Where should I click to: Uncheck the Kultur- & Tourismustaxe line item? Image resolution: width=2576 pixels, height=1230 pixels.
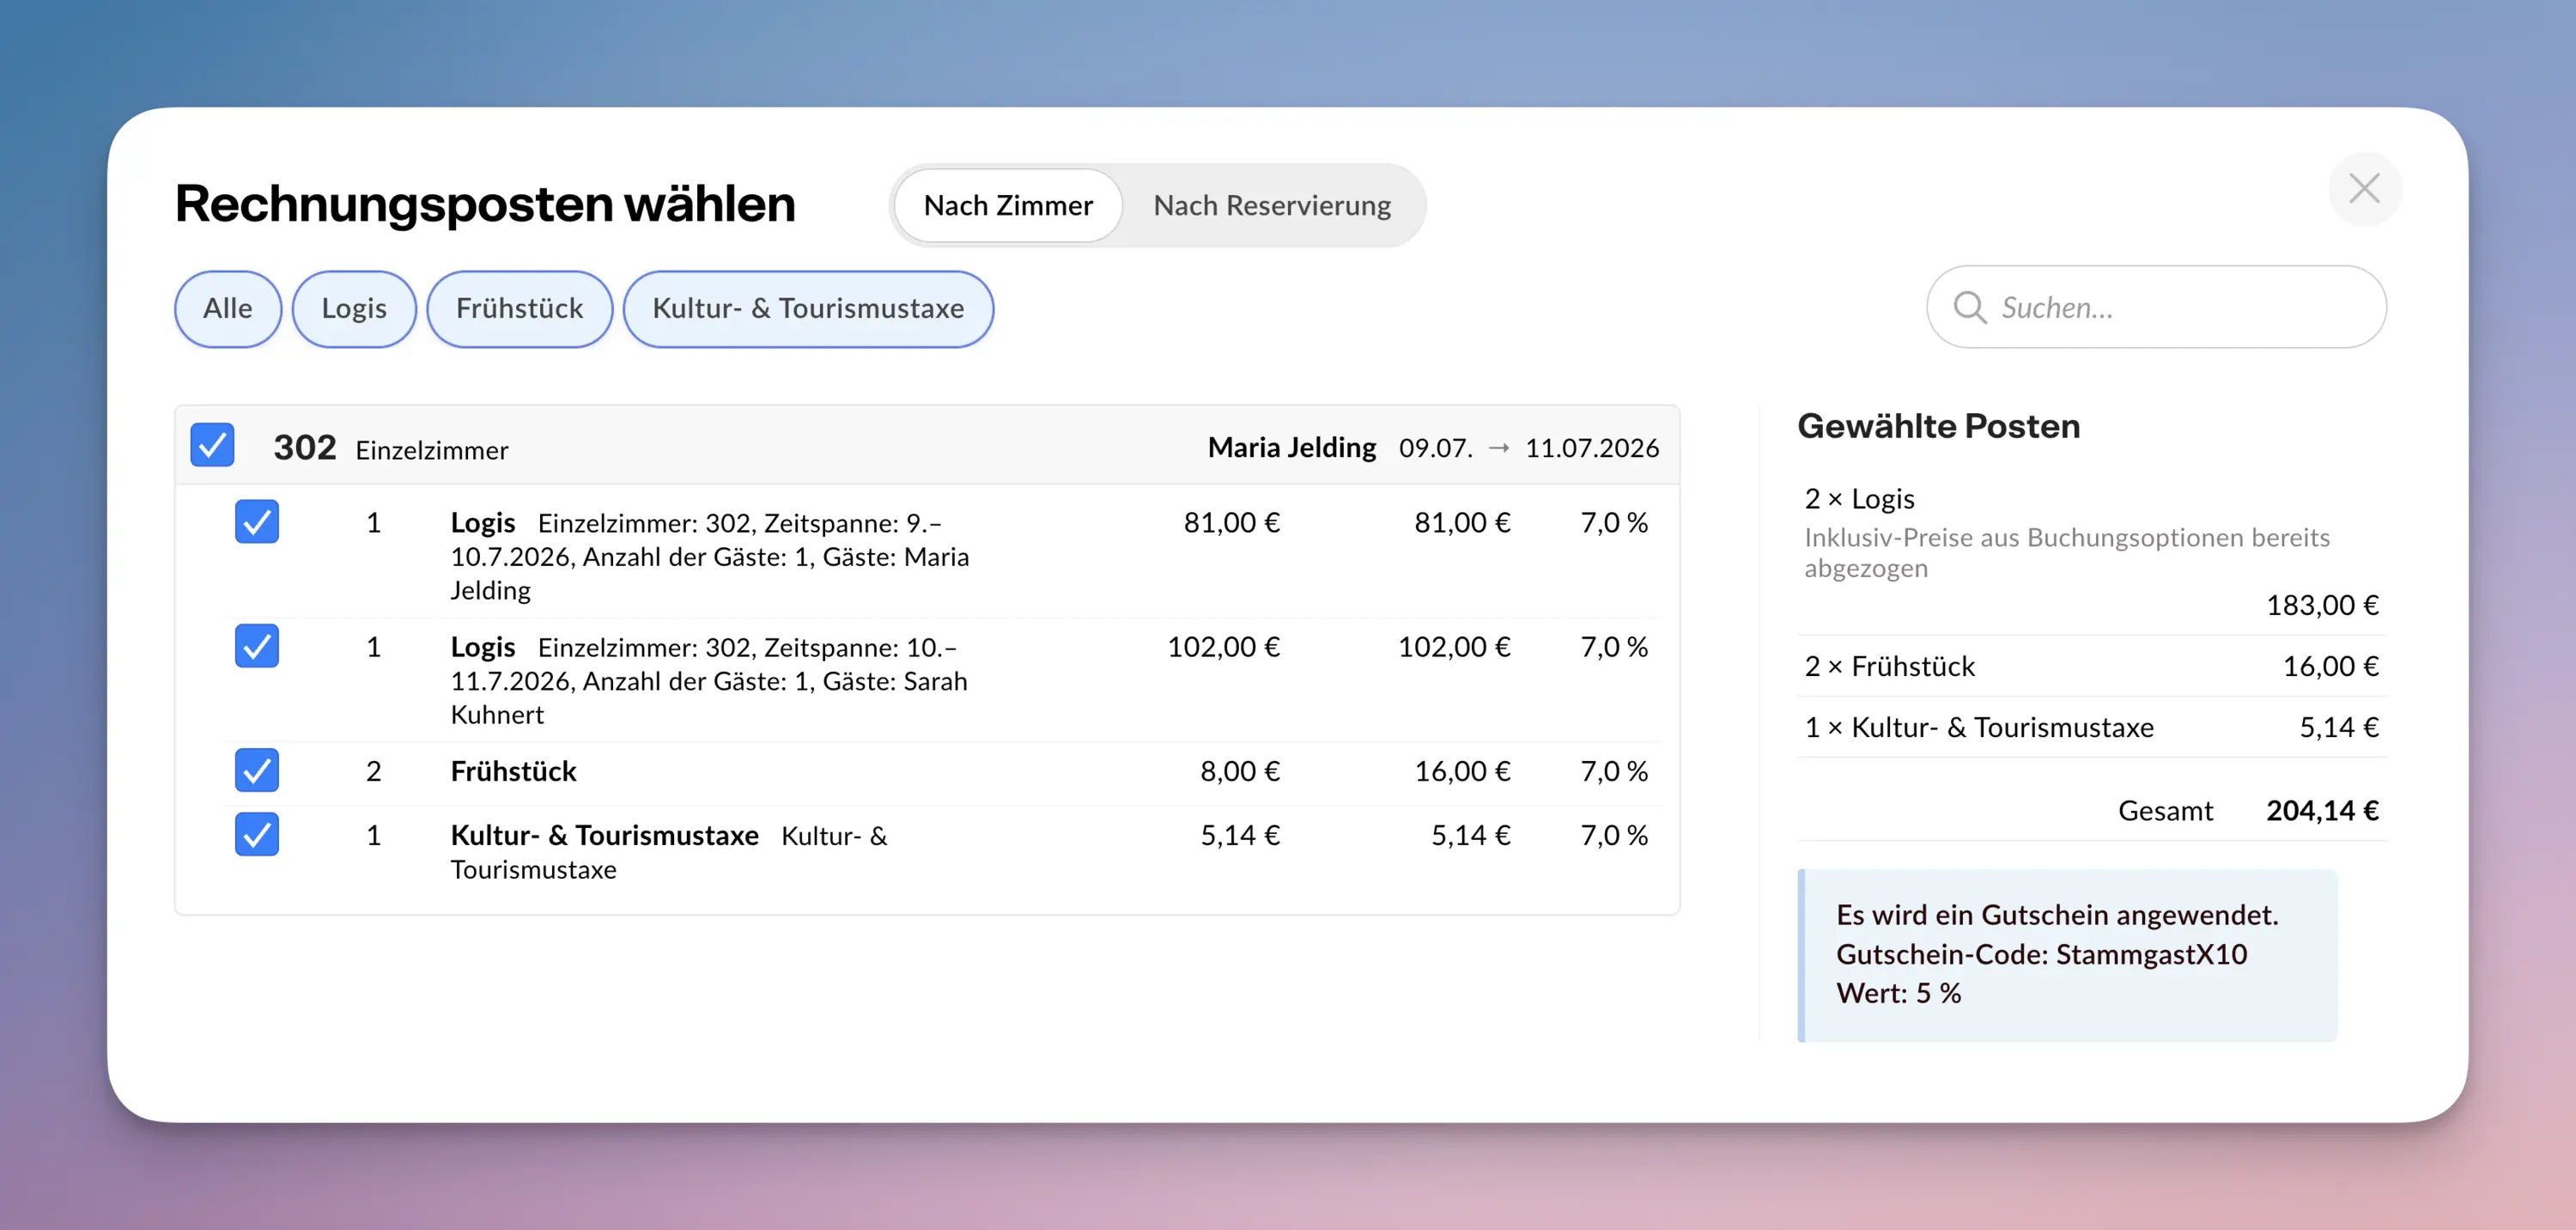[257, 834]
